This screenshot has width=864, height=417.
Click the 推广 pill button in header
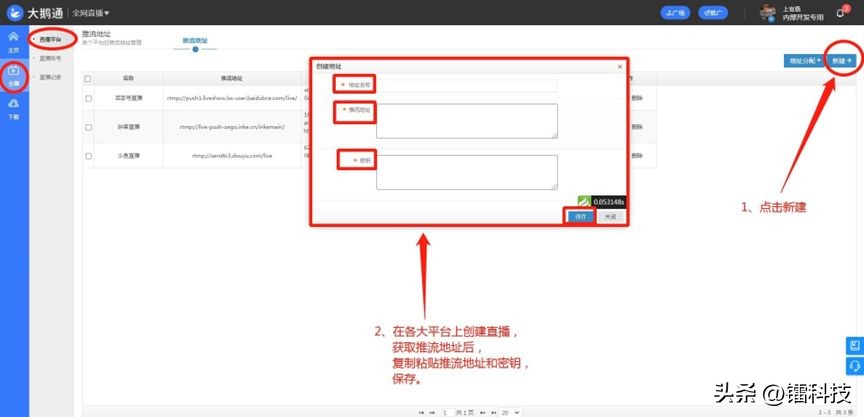(713, 13)
